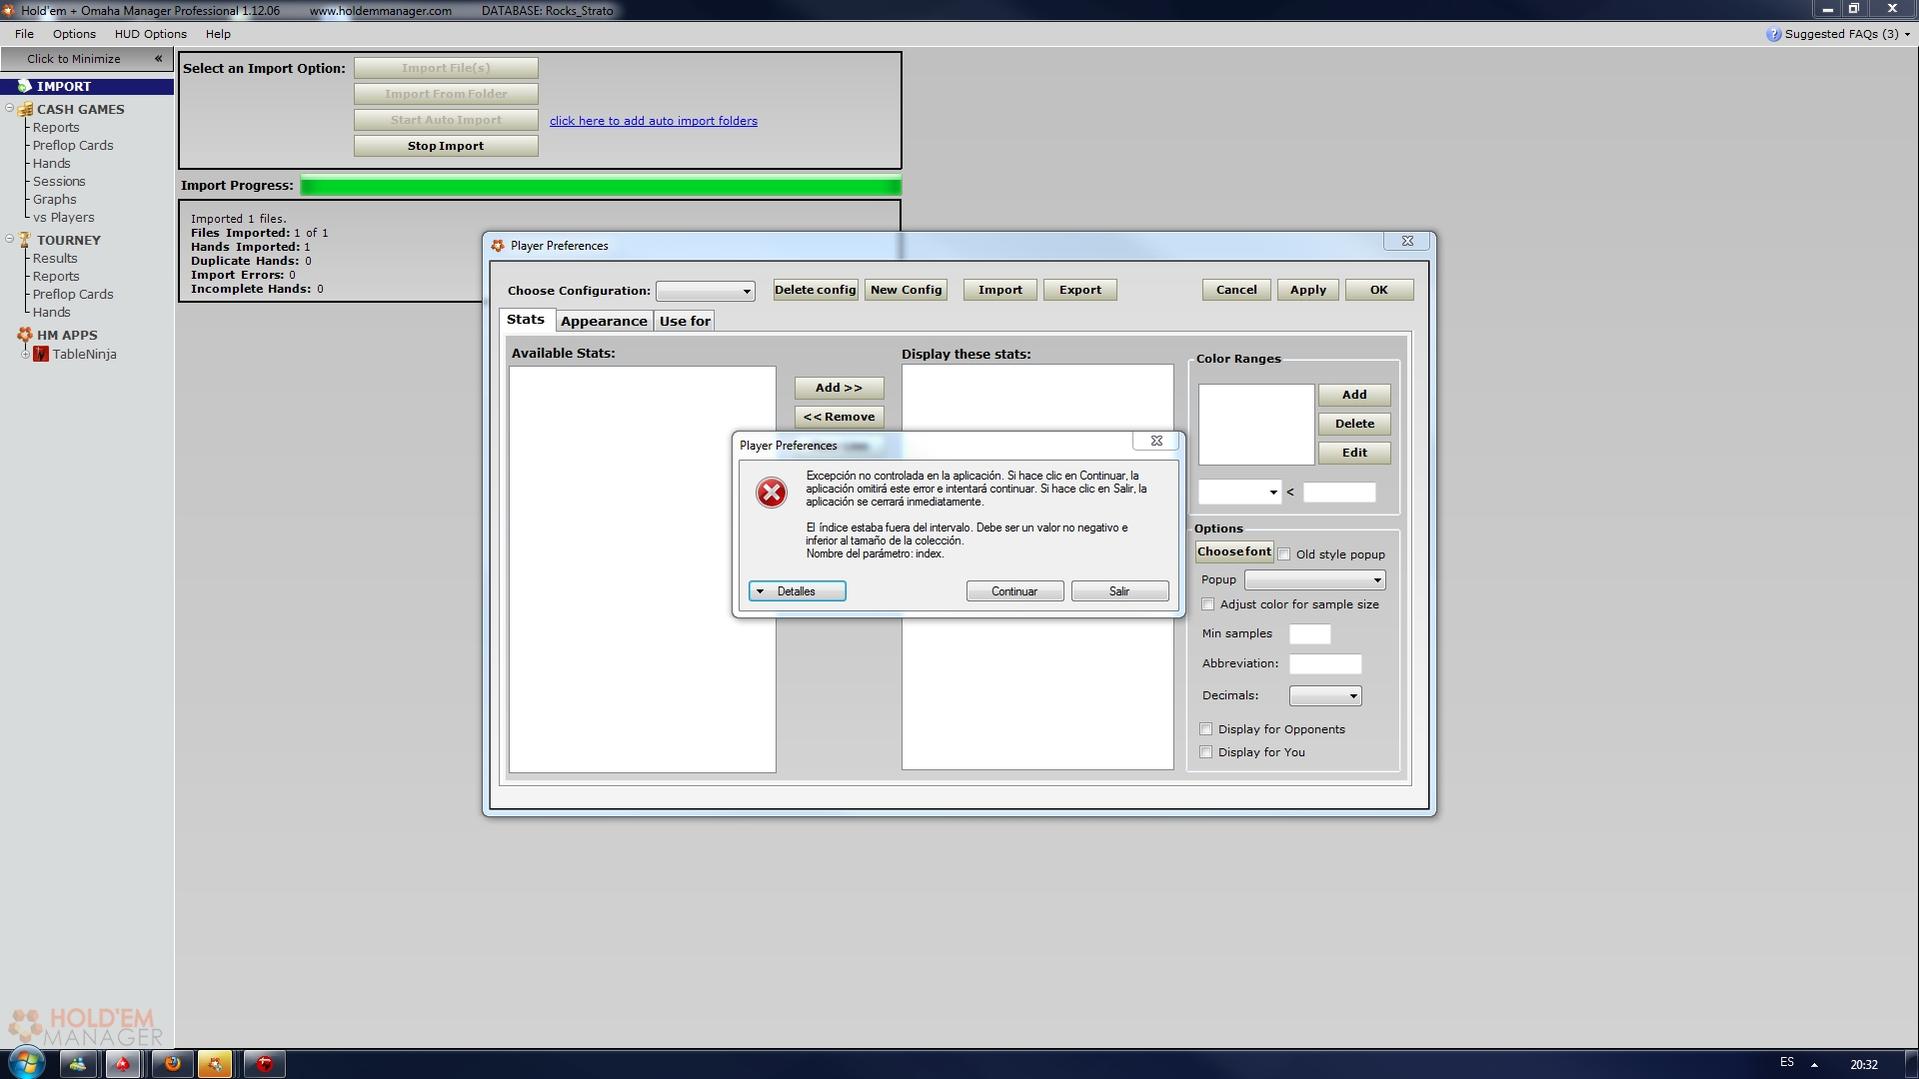Click the CASH GAMES chips icon
Screen dimensions: 1919x1079
click(x=25, y=109)
